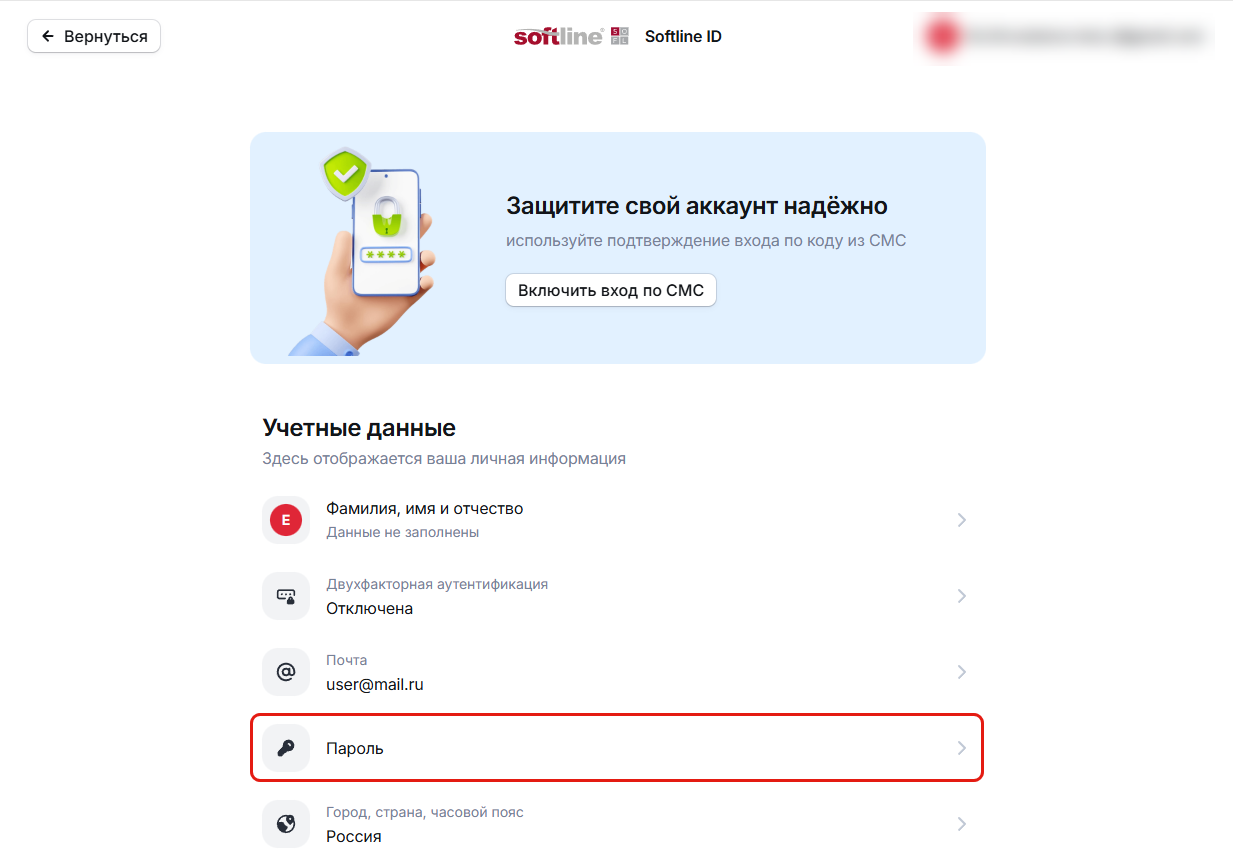Click the red E avatar icon
The width and height of the screenshot is (1233, 861).
[286, 520]
